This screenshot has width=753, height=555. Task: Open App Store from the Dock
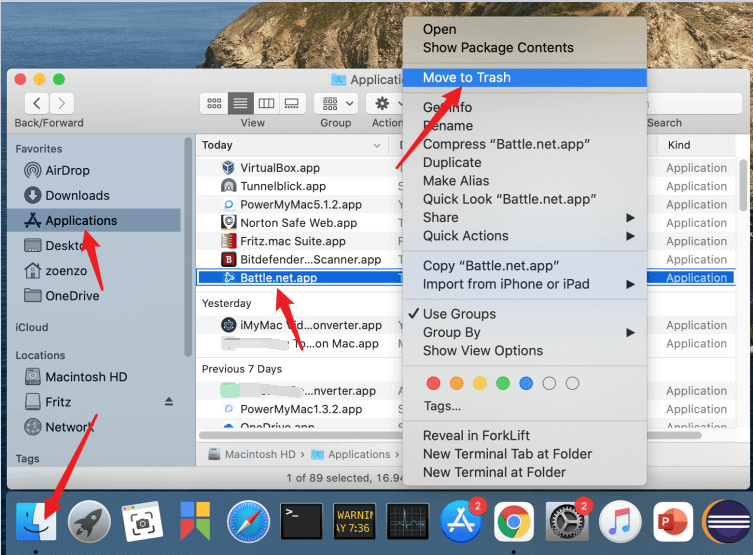click(x=461, y=521)
